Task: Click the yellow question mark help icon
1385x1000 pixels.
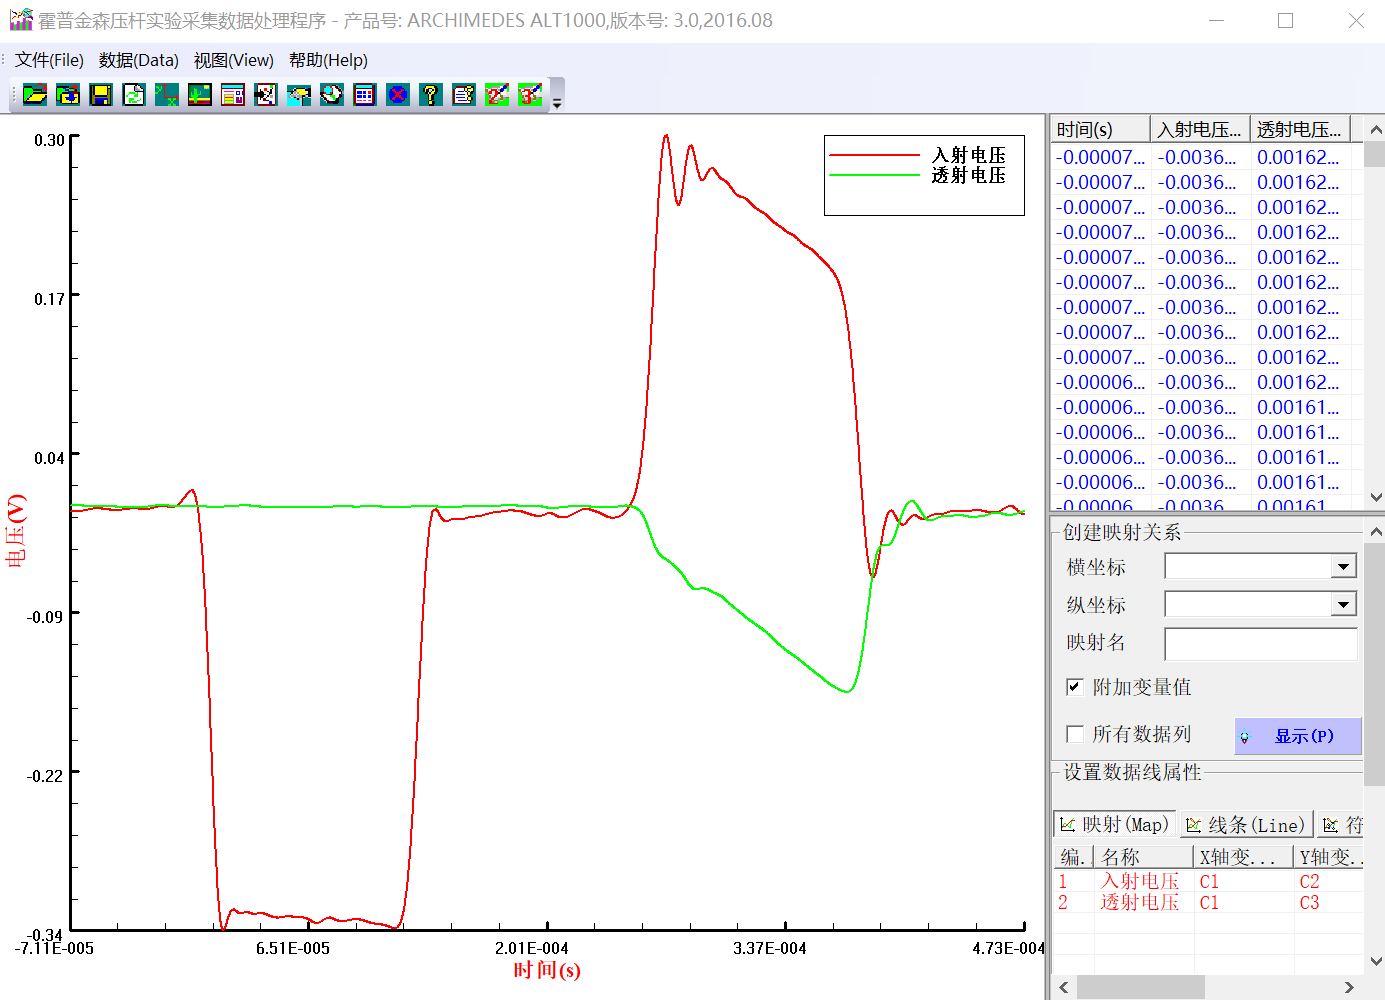Action: 431,95
